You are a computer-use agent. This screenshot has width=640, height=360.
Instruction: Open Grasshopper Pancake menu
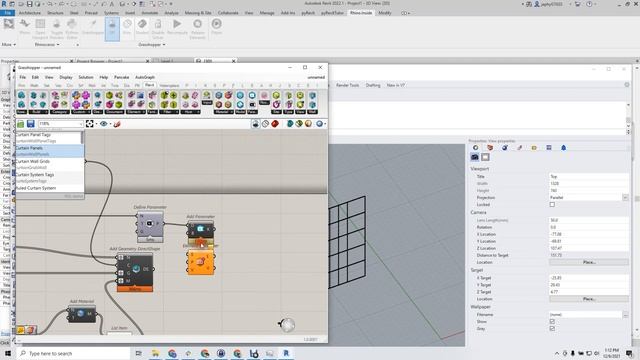point(121,77)
